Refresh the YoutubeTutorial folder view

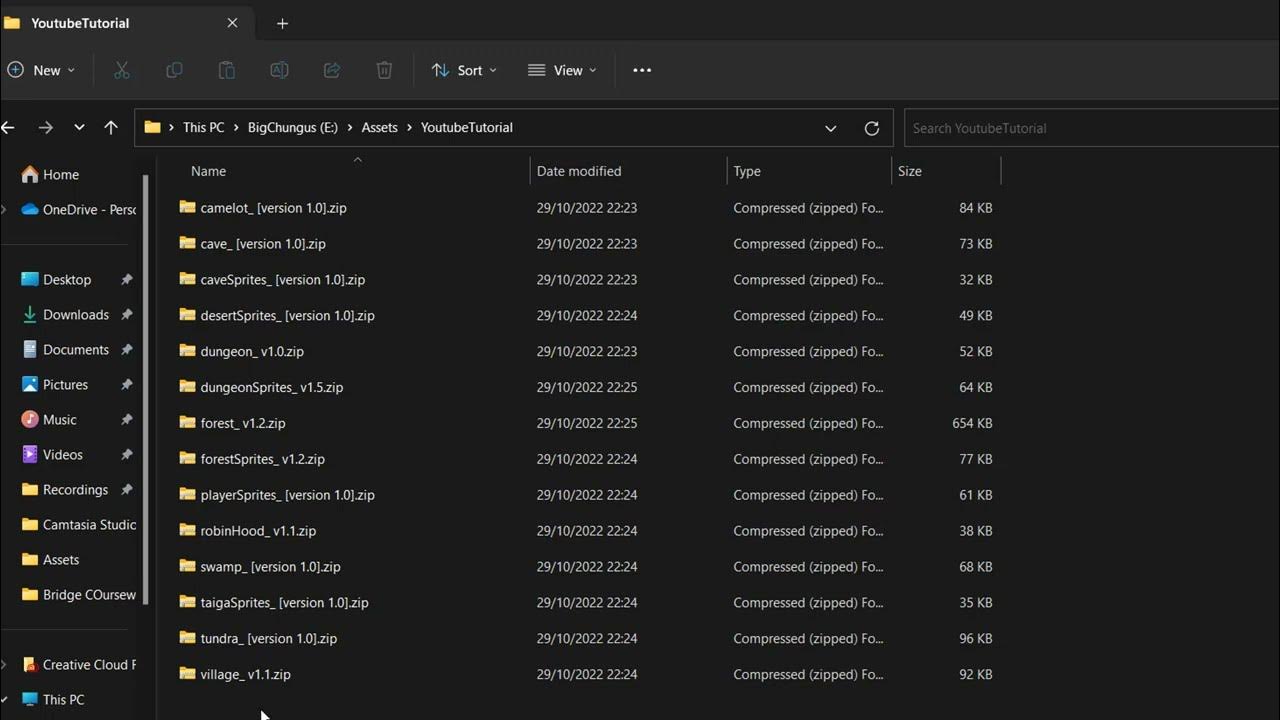pos(871,128)
